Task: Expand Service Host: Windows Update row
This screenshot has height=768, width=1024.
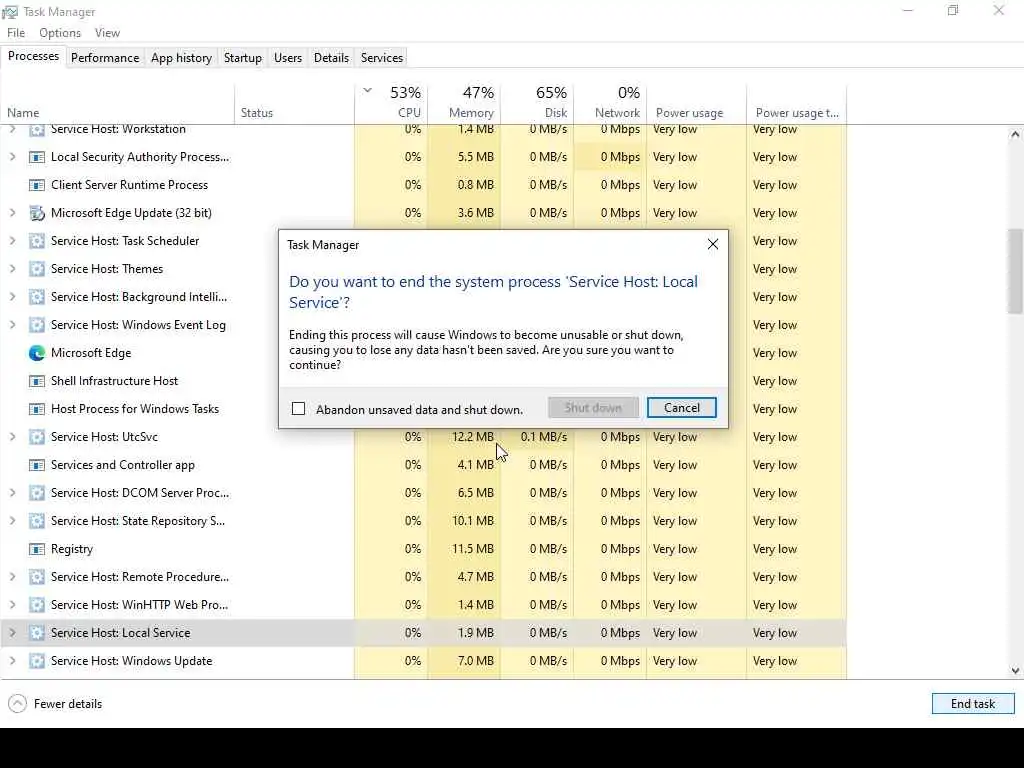Action: (12, 661)
